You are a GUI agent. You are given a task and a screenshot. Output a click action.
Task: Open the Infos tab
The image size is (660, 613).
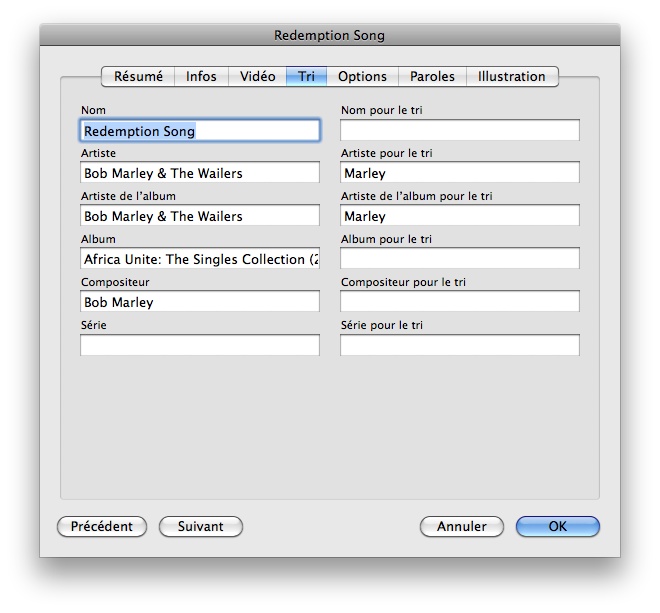click(x=201, y=77)
